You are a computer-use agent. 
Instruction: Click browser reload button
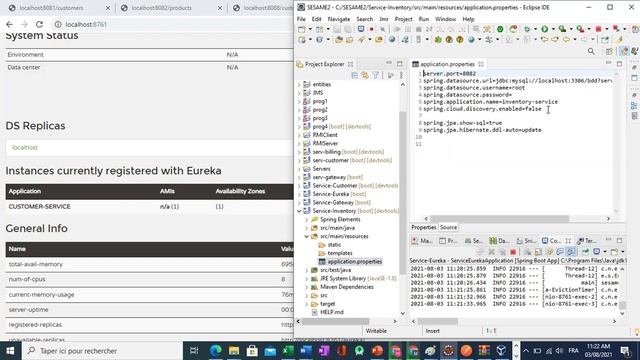(39, 24)
